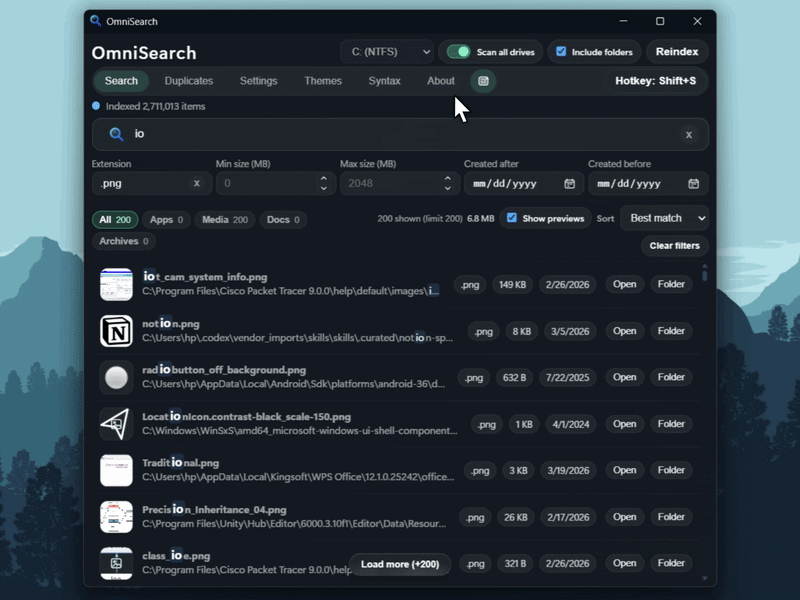Clear the .png extension filter

point(196,183)
